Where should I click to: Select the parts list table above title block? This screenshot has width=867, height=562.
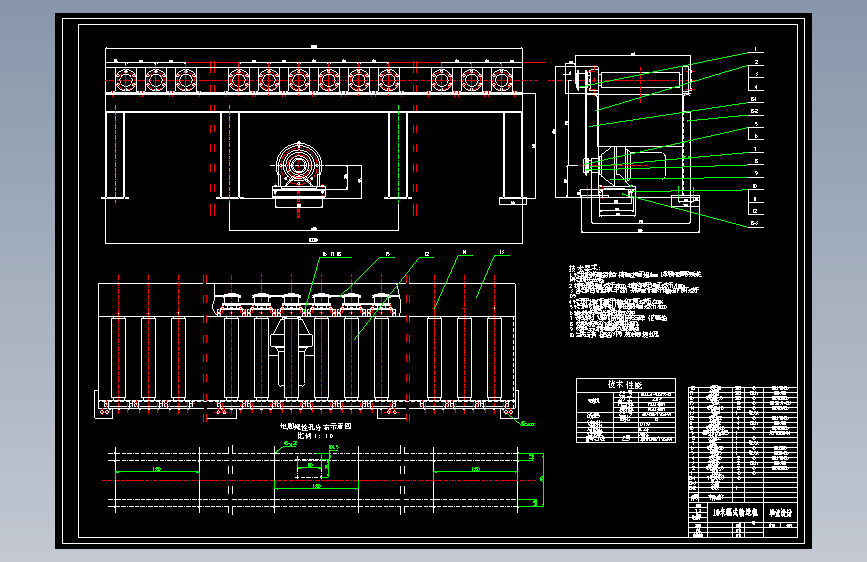[743, 444]
